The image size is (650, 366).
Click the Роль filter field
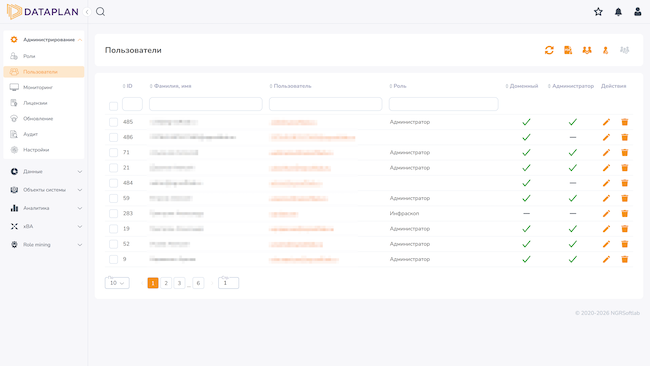[x=444, y=104]
